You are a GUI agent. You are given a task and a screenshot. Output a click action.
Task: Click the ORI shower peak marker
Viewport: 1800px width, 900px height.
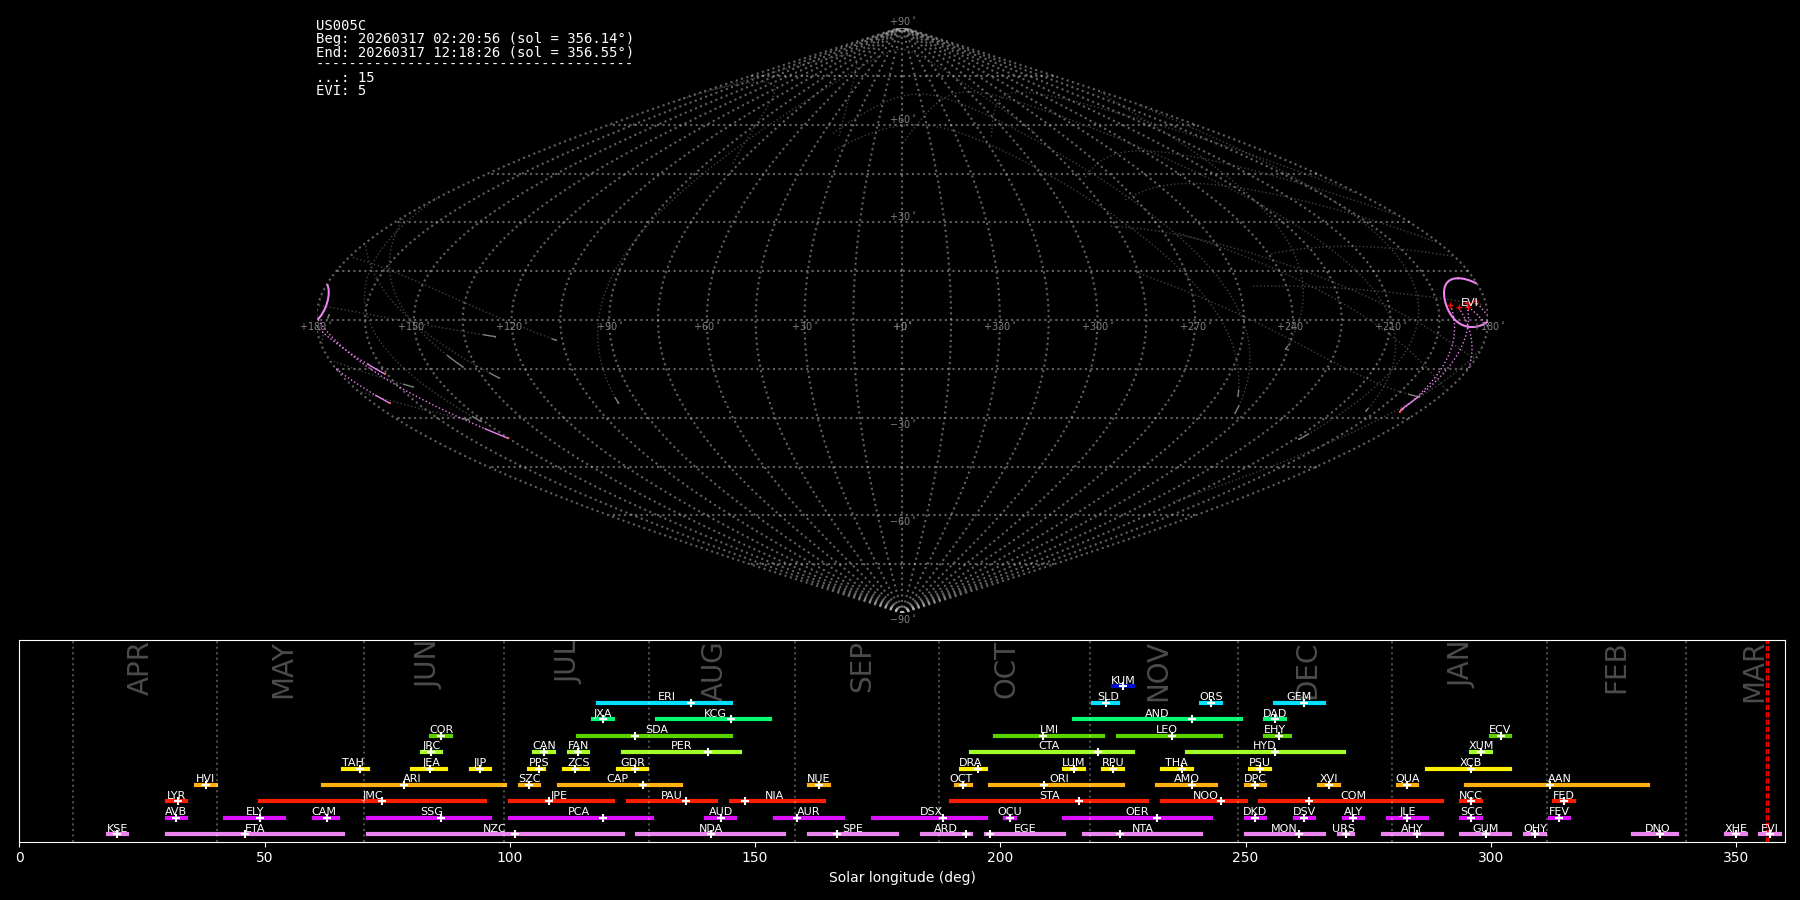(1044, 785)
